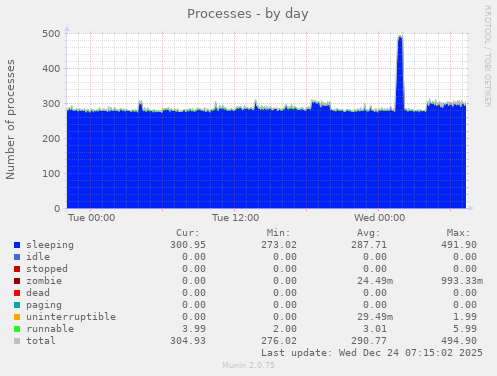This screenshot has width=497, height=376.
Task: Click the 'runnable' legend label
Action: coord(50,329)
